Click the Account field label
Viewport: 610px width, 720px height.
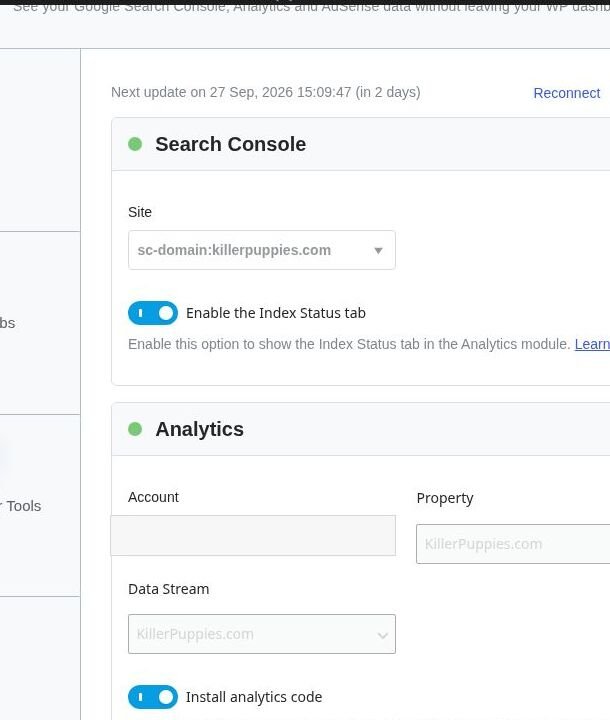coord(153,497)
